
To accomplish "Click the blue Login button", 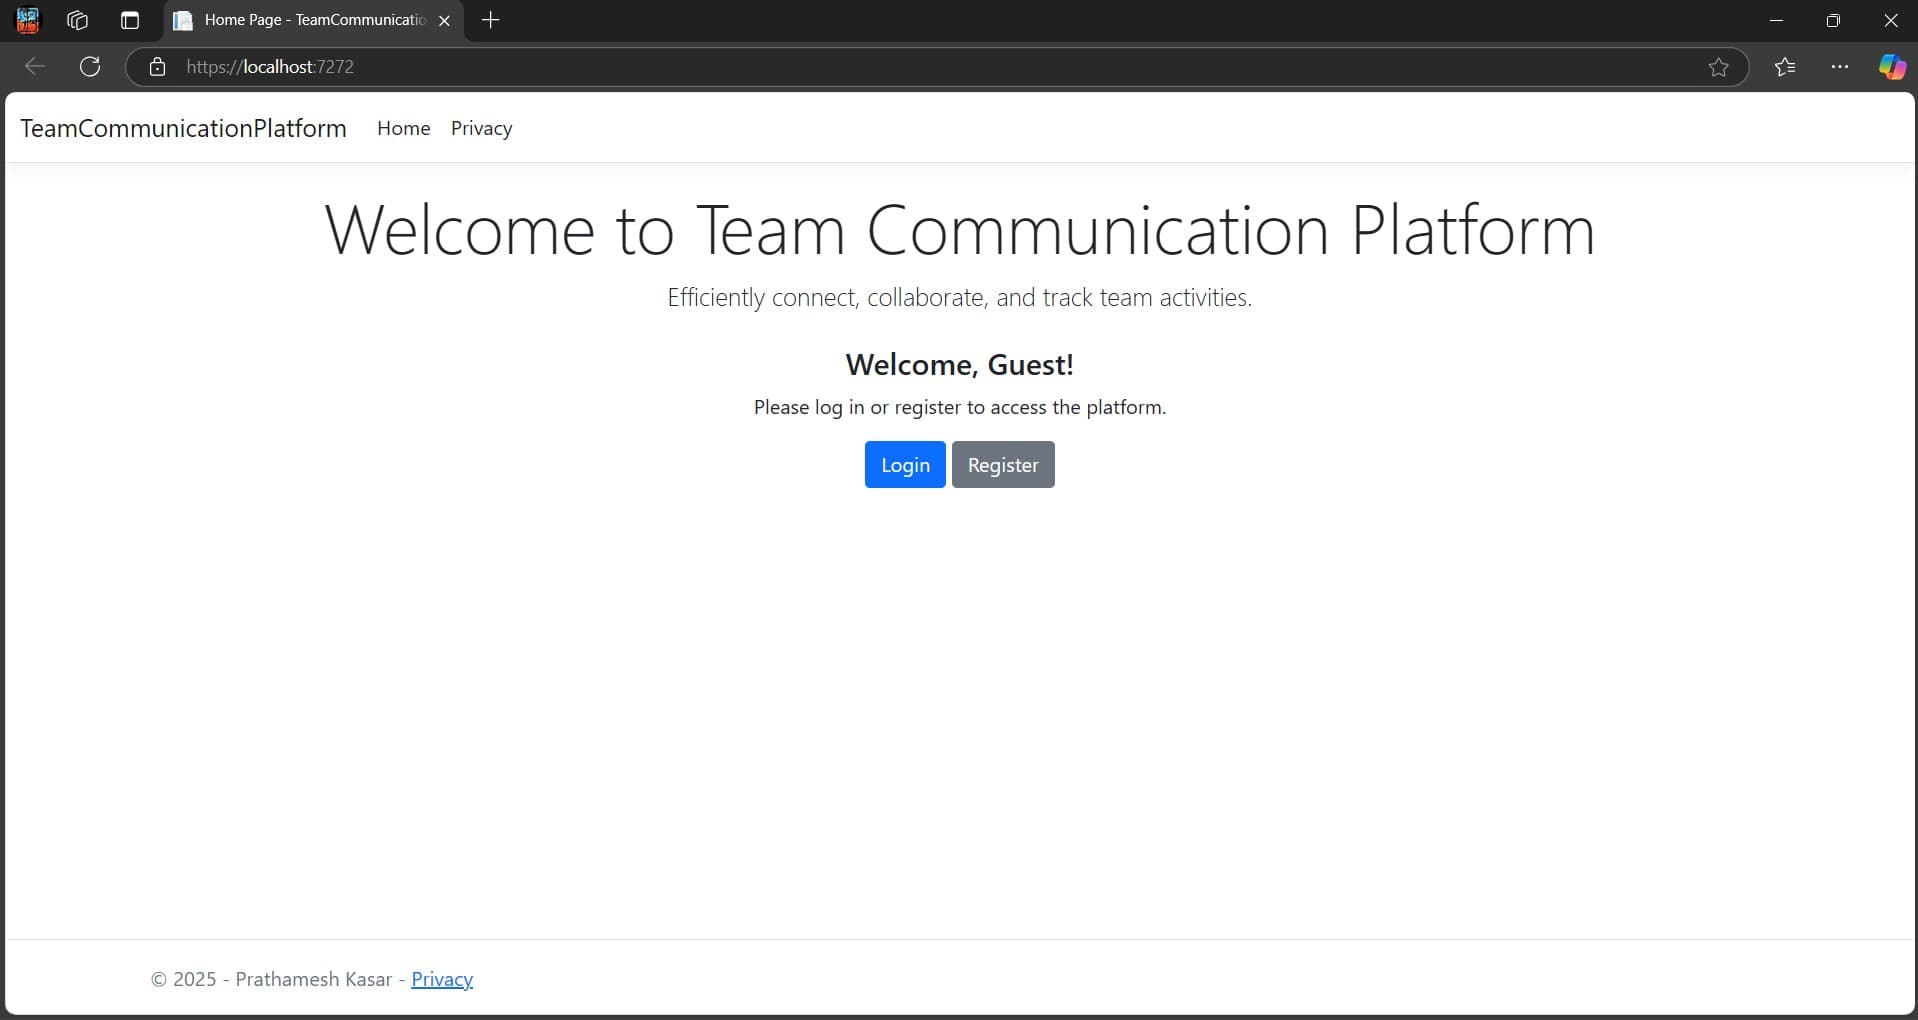I will pos(905,465).
